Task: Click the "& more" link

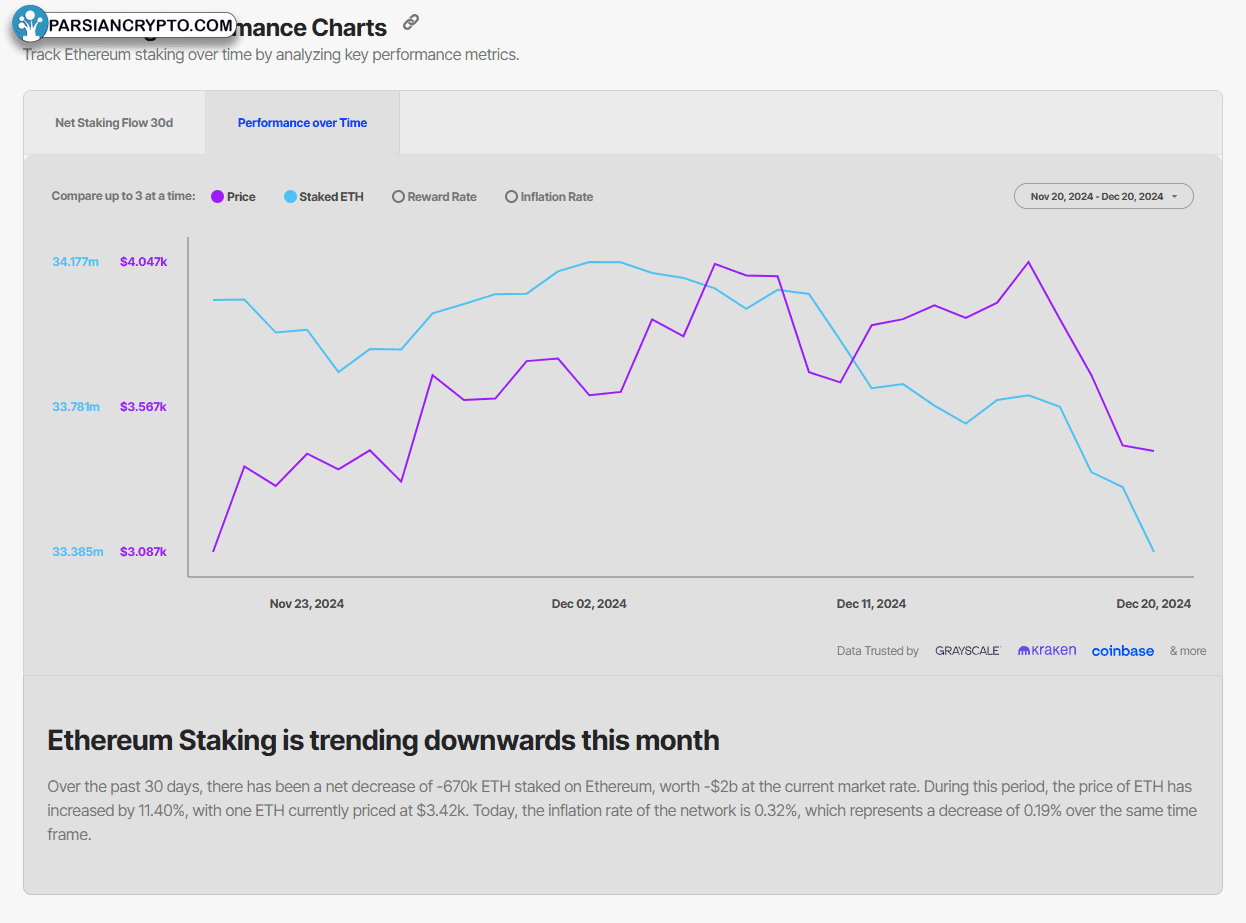Action: [1188, 651]
